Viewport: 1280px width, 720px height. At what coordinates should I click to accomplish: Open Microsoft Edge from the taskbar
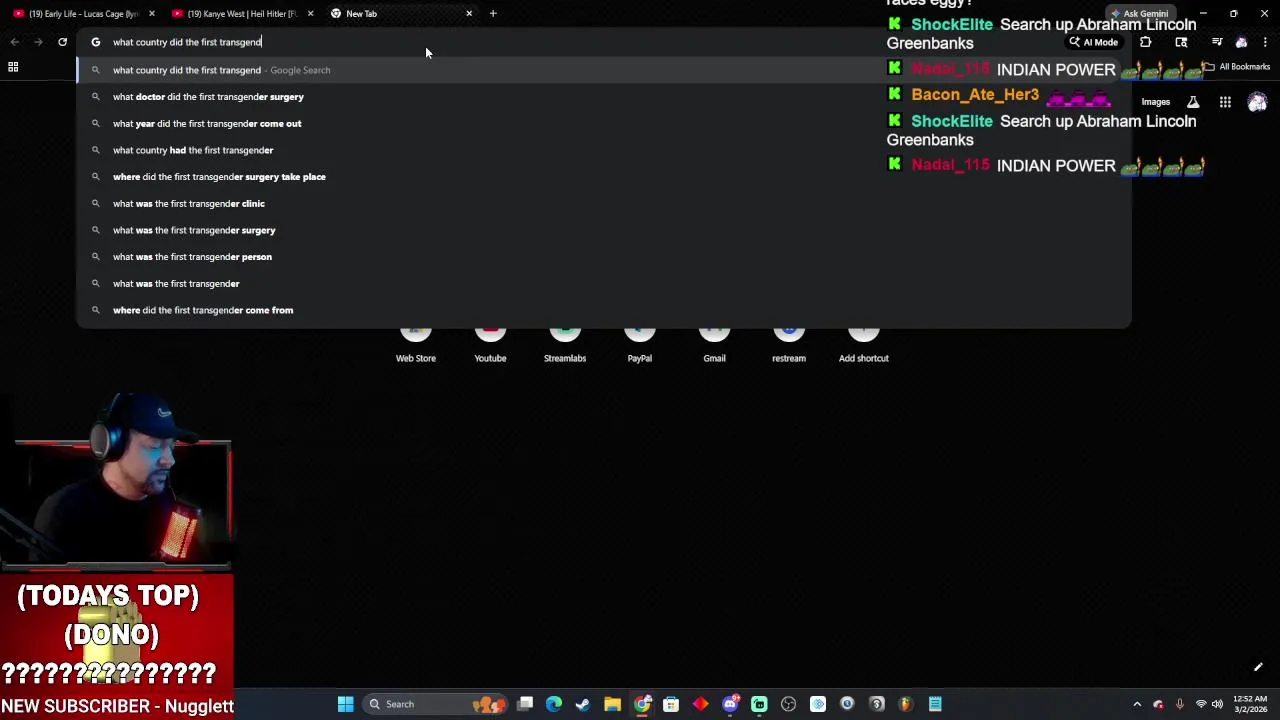pyautogui.click(x=554, y=704)
